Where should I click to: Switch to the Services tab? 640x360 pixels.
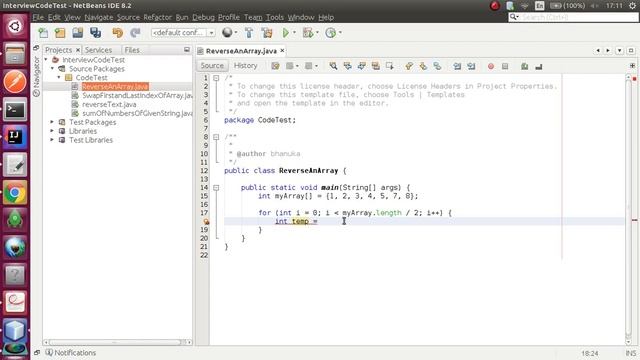(98, 50)
